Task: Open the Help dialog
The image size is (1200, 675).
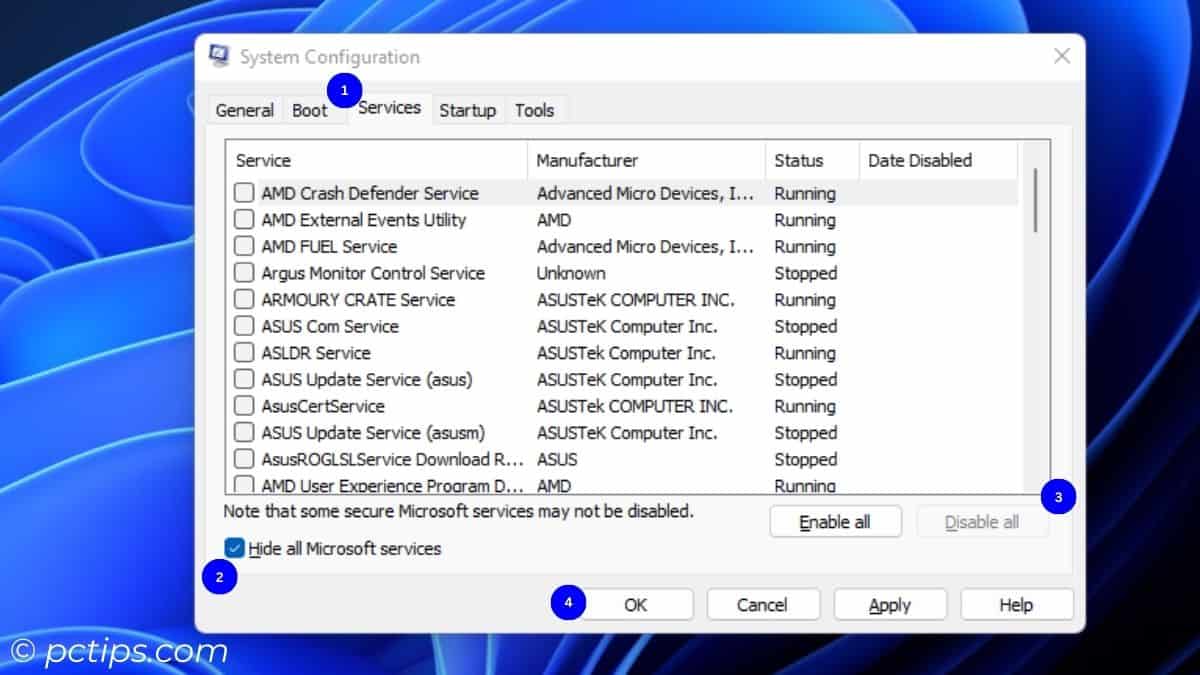Action: [1016, 604]
